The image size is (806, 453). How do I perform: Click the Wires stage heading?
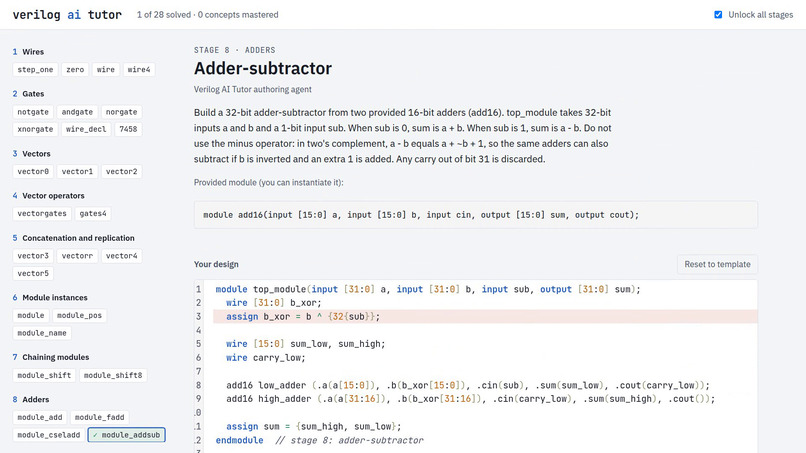click(x=33, y=52)
